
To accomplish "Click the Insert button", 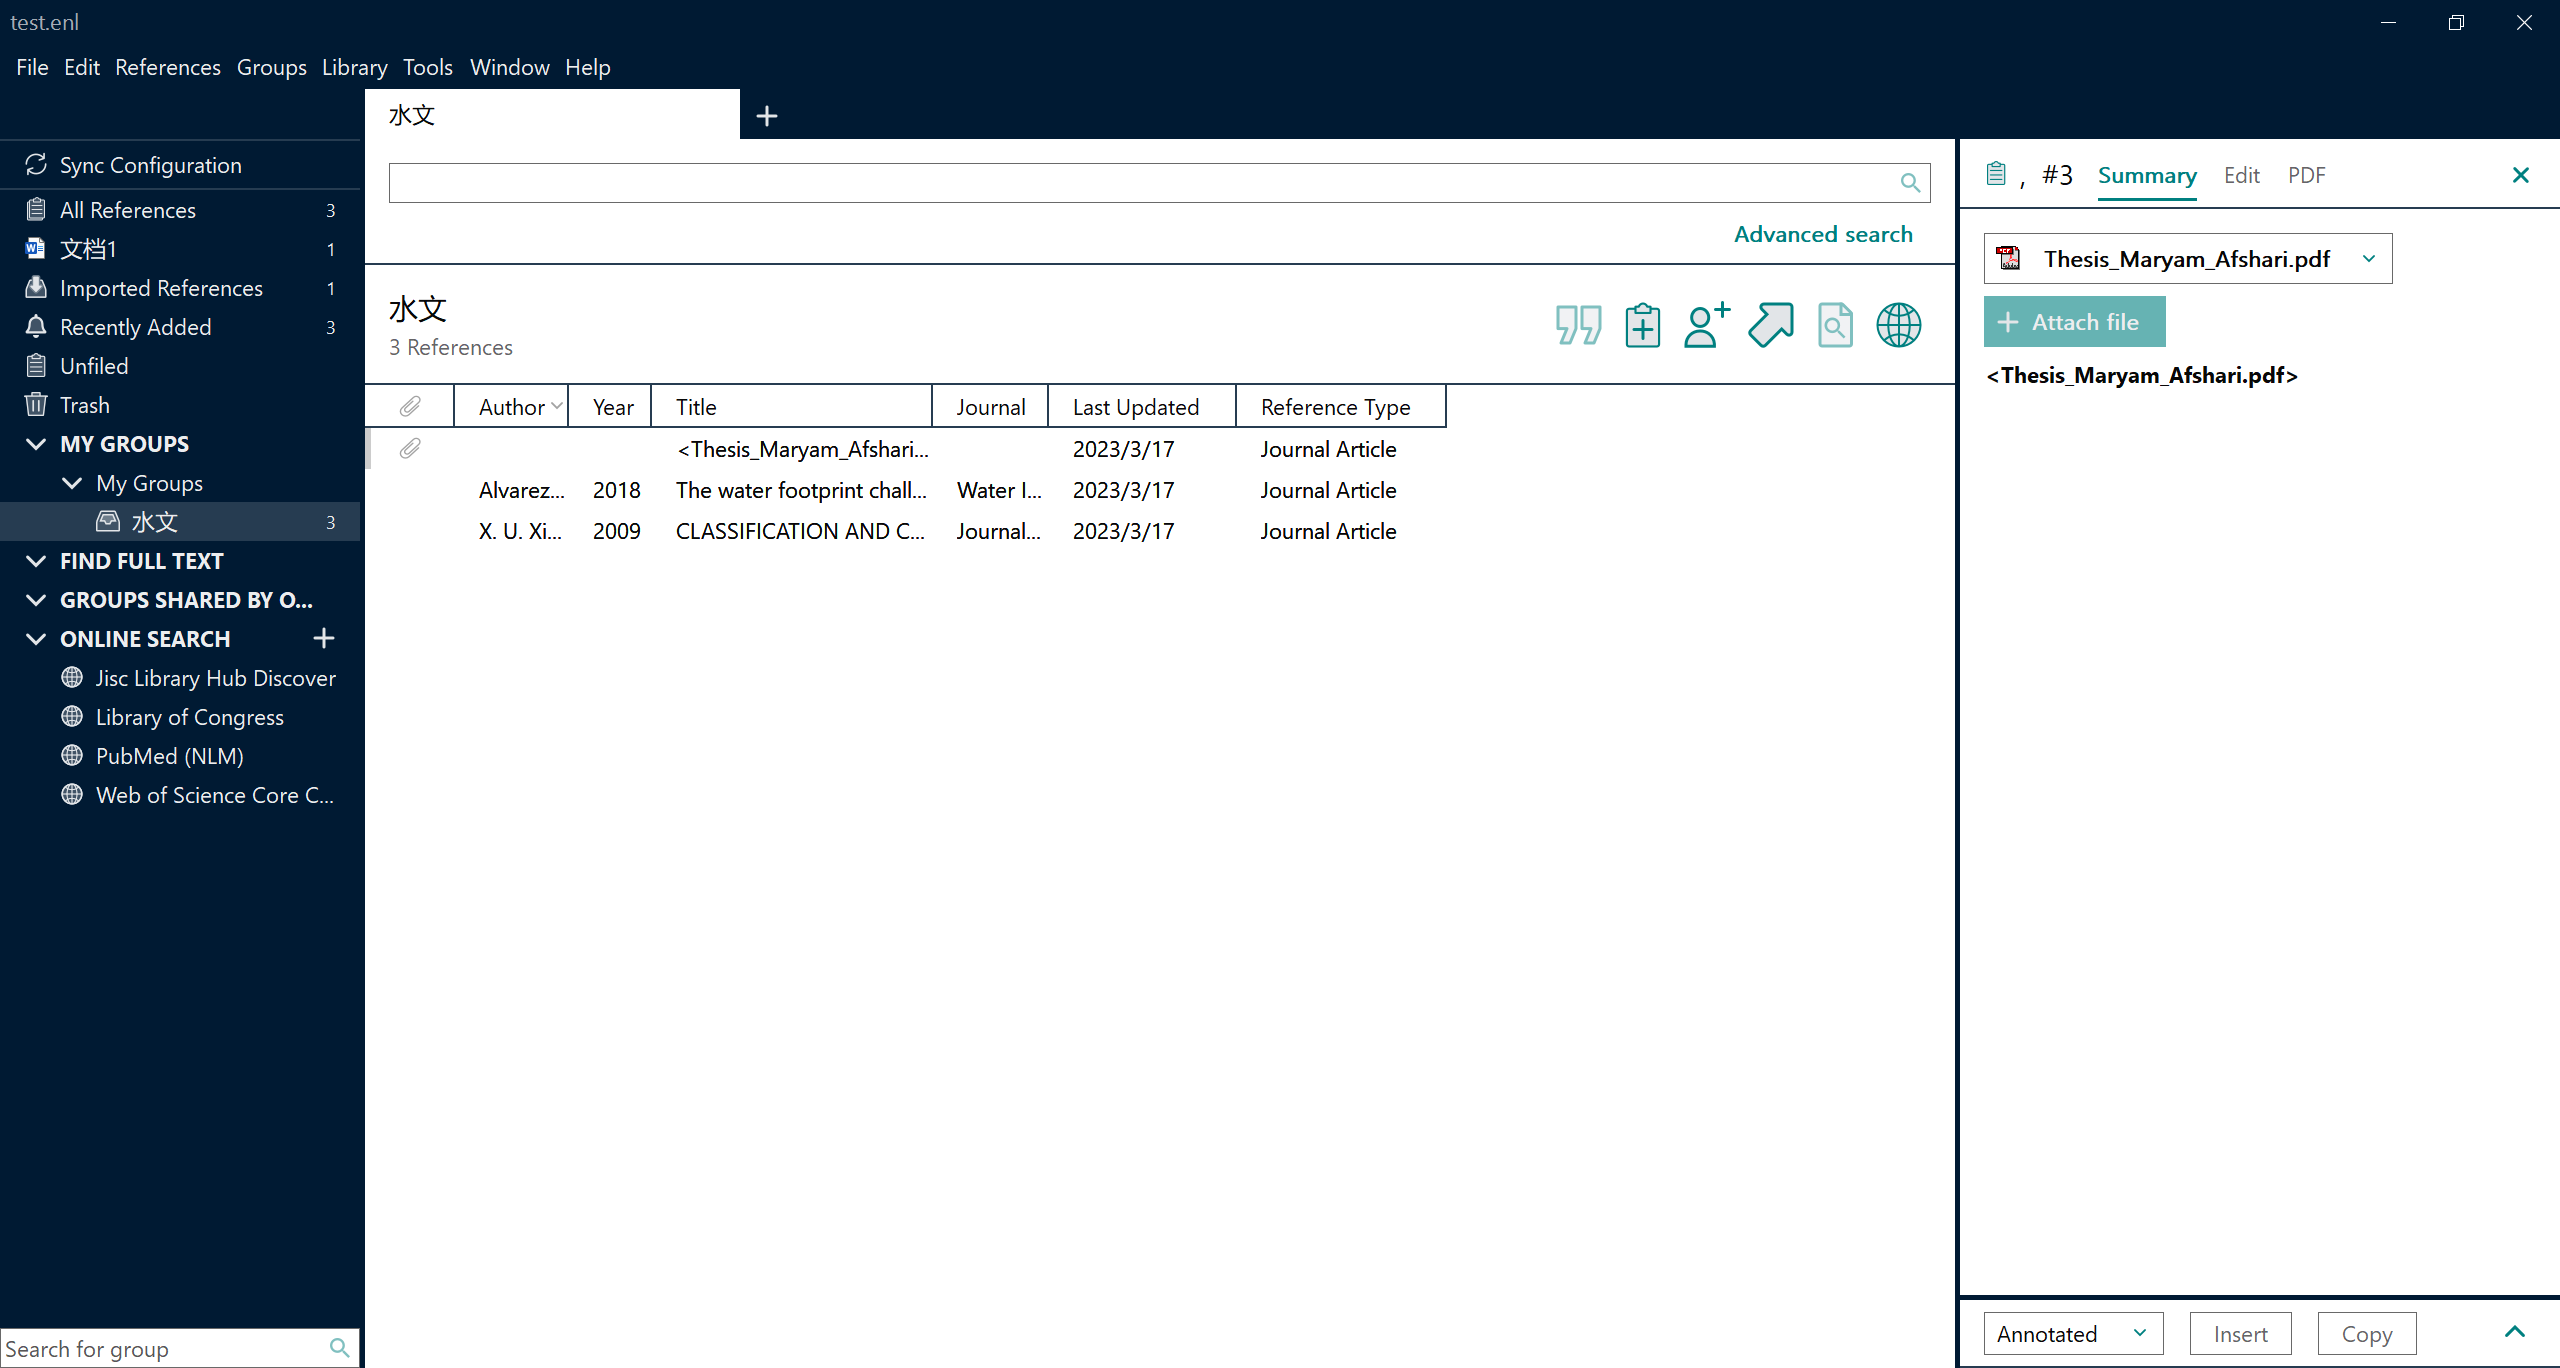I will pyautogui.click(x=2240, y=1333).
